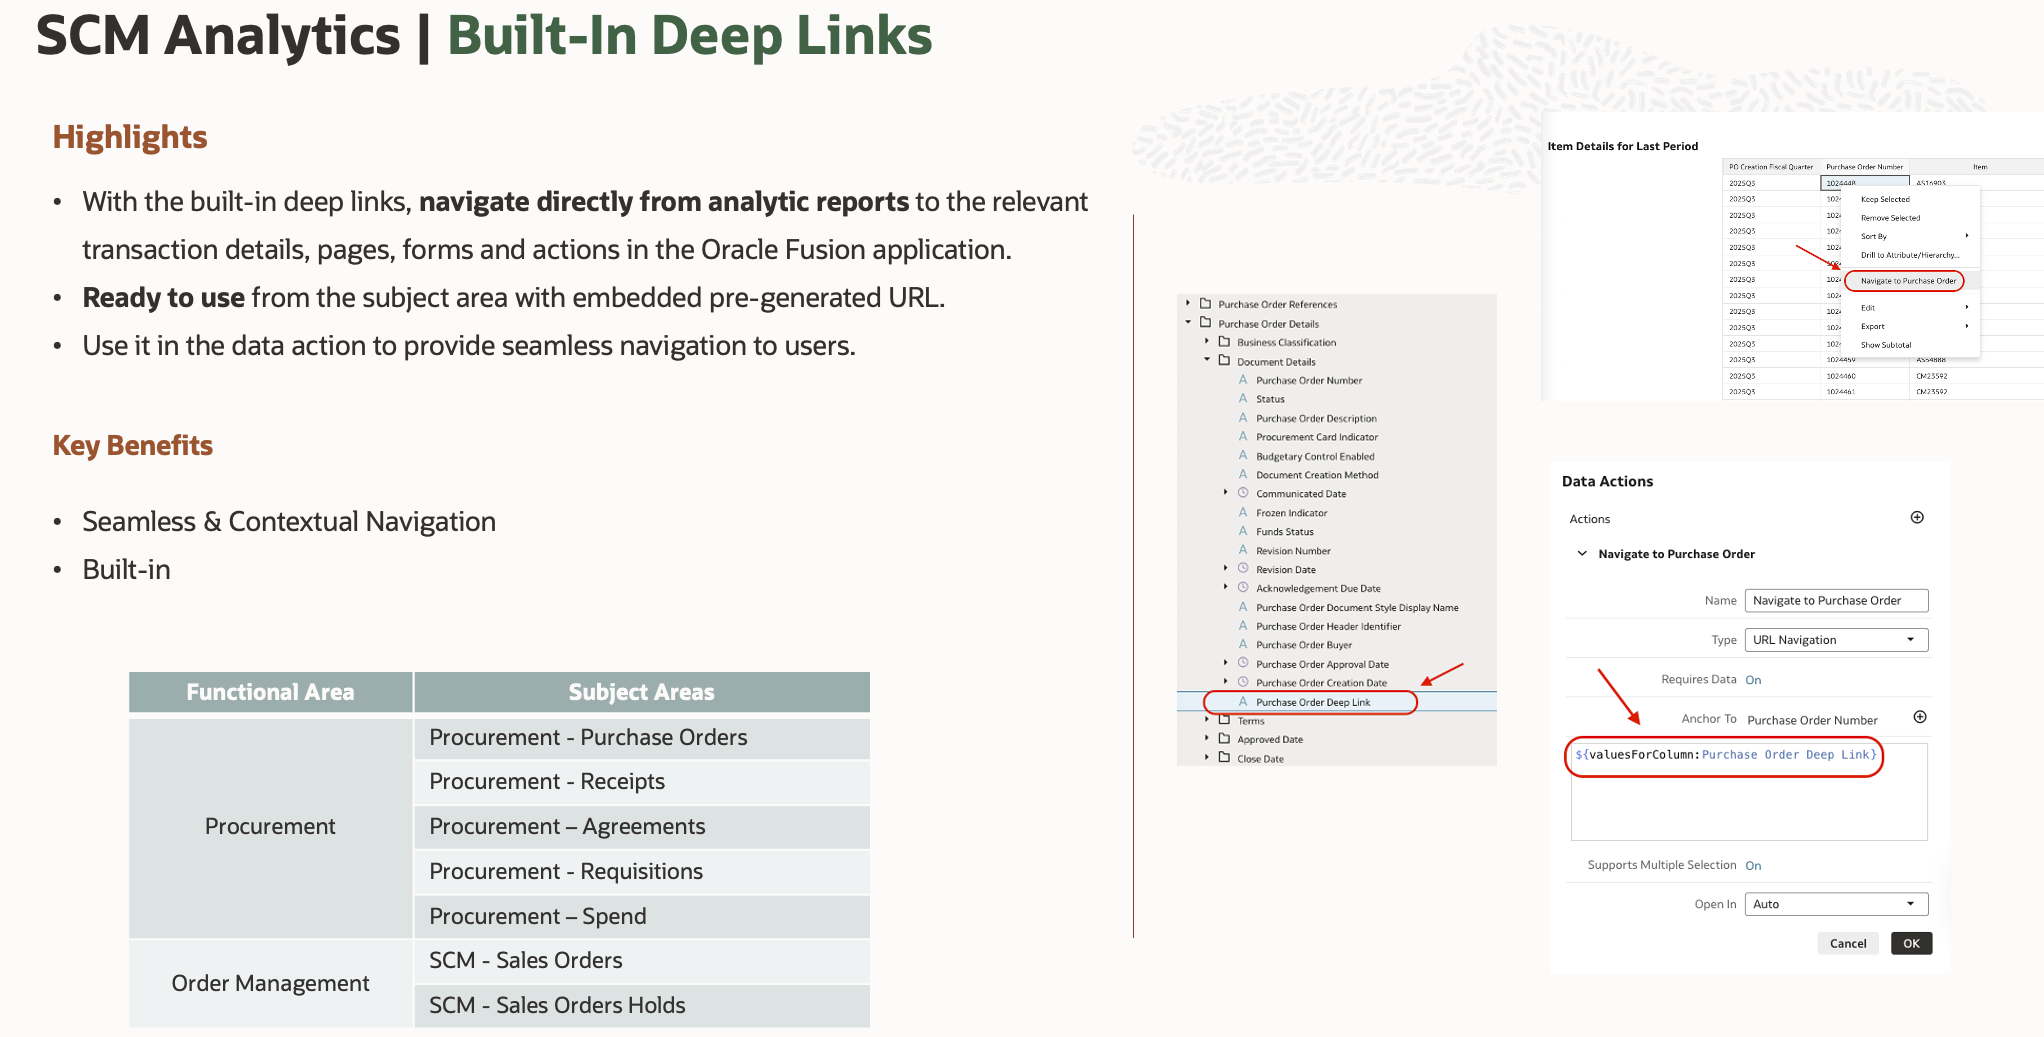
Task: Click the attribute icon beside Purchase Order Deep Link
Action: (1243, 701)
